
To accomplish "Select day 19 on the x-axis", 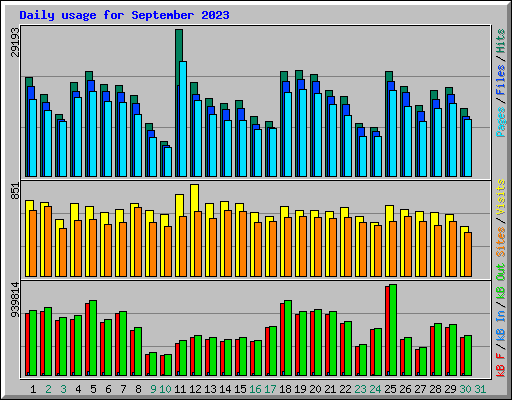I will (x=300, y=389).
